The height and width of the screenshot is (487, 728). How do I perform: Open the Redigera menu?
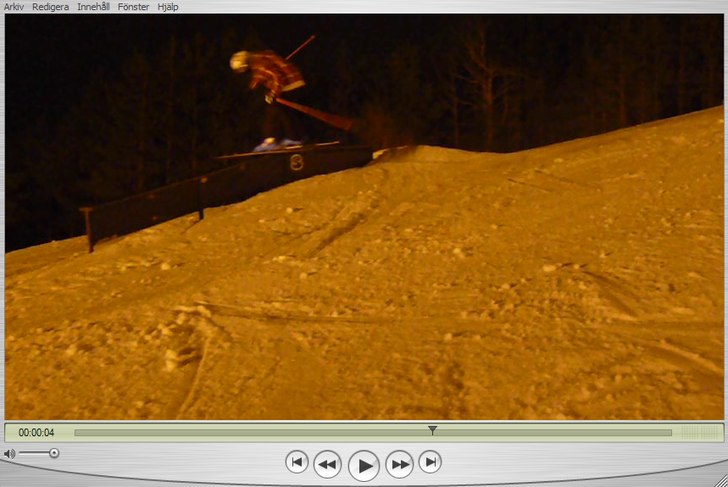tap(51, 6)
